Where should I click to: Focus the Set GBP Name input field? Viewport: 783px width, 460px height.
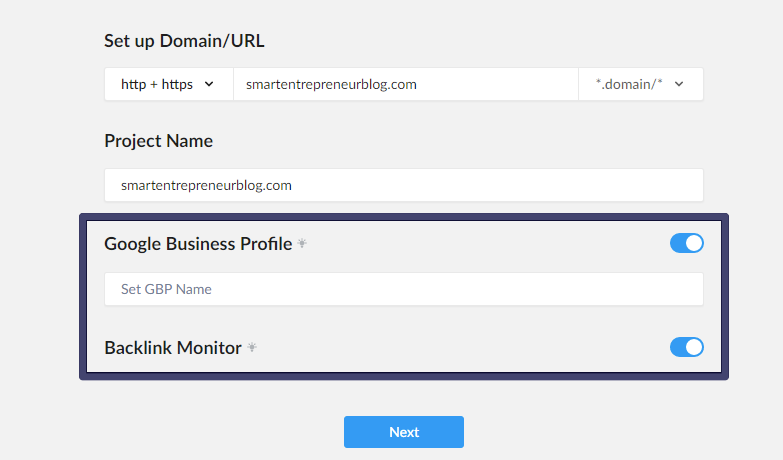tap(404, 289)
